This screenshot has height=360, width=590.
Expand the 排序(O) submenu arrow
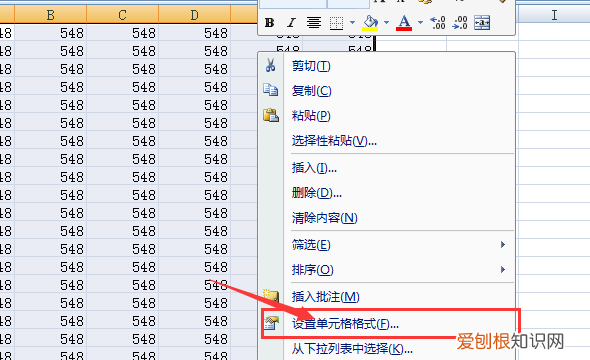click(503, 270)
